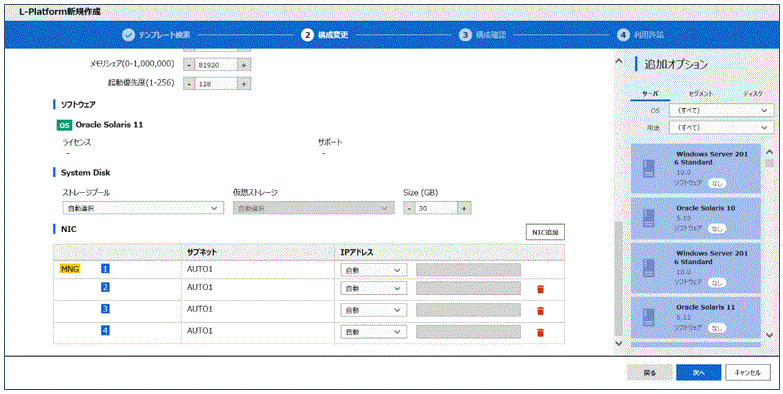Click the first Windows Server 2016 Standard icon
Screen dimensions: 783x394
point(649,169)
